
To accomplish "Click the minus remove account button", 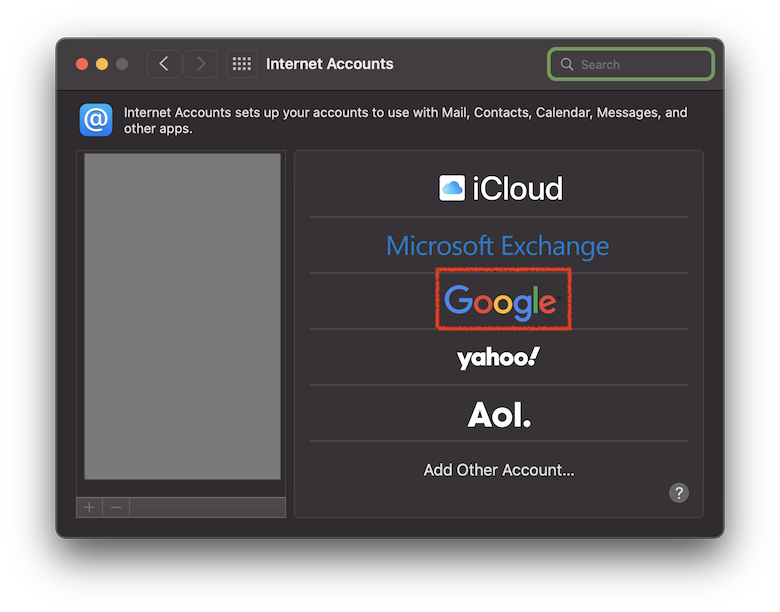I will [x=116, y=508].
